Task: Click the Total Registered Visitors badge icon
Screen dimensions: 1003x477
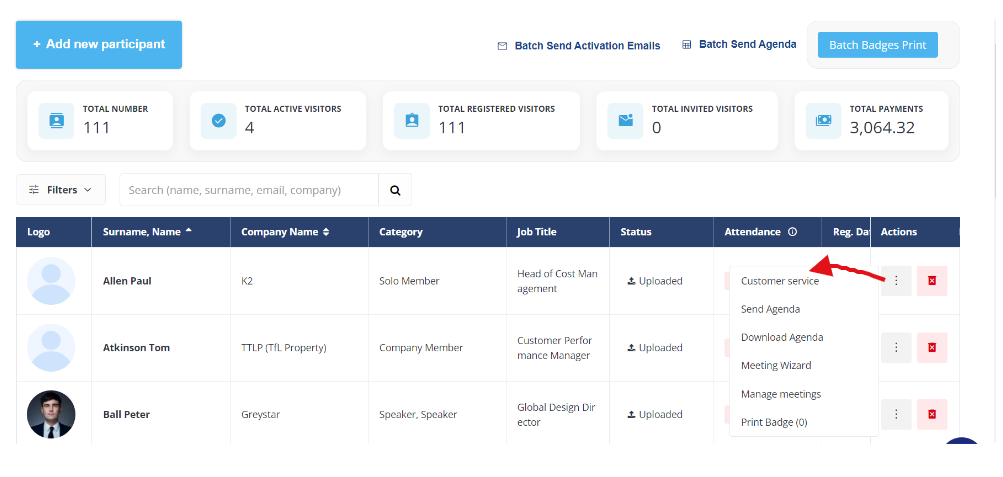Action: pos(412,120)
